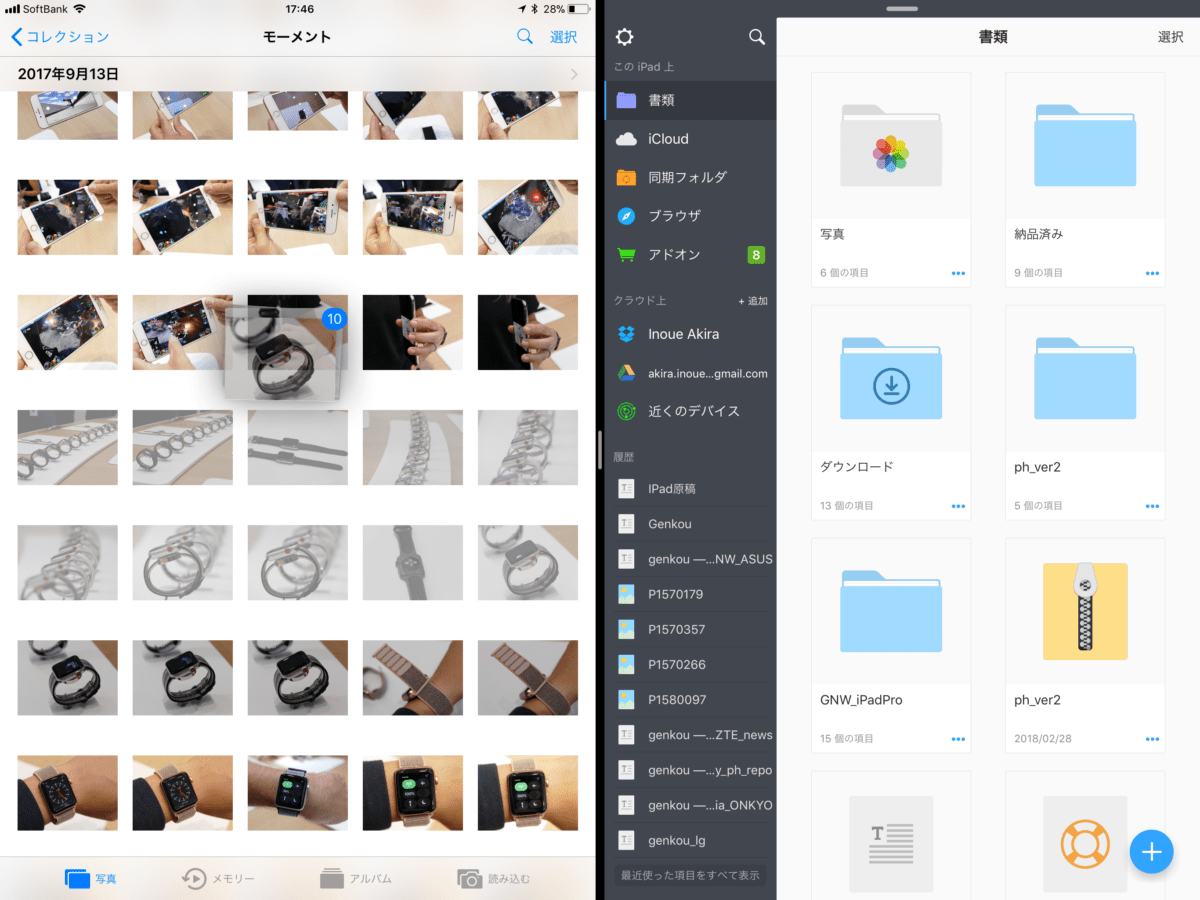Open more options for 写真 folder
The width and height of the screenshot is (1200, 900).
(x=958, y=273)
